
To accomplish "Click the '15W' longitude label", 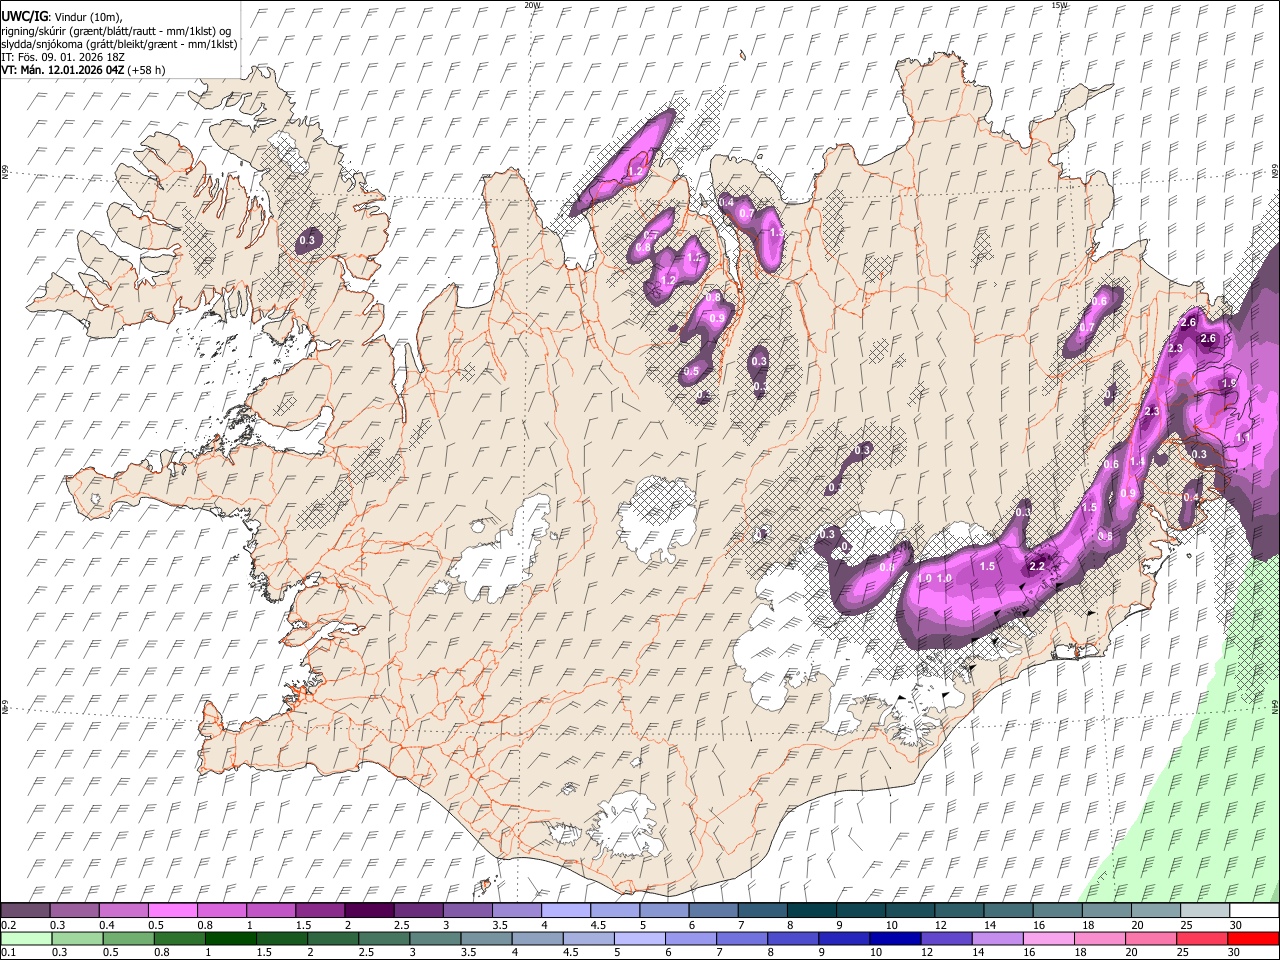I will 1059,5.
